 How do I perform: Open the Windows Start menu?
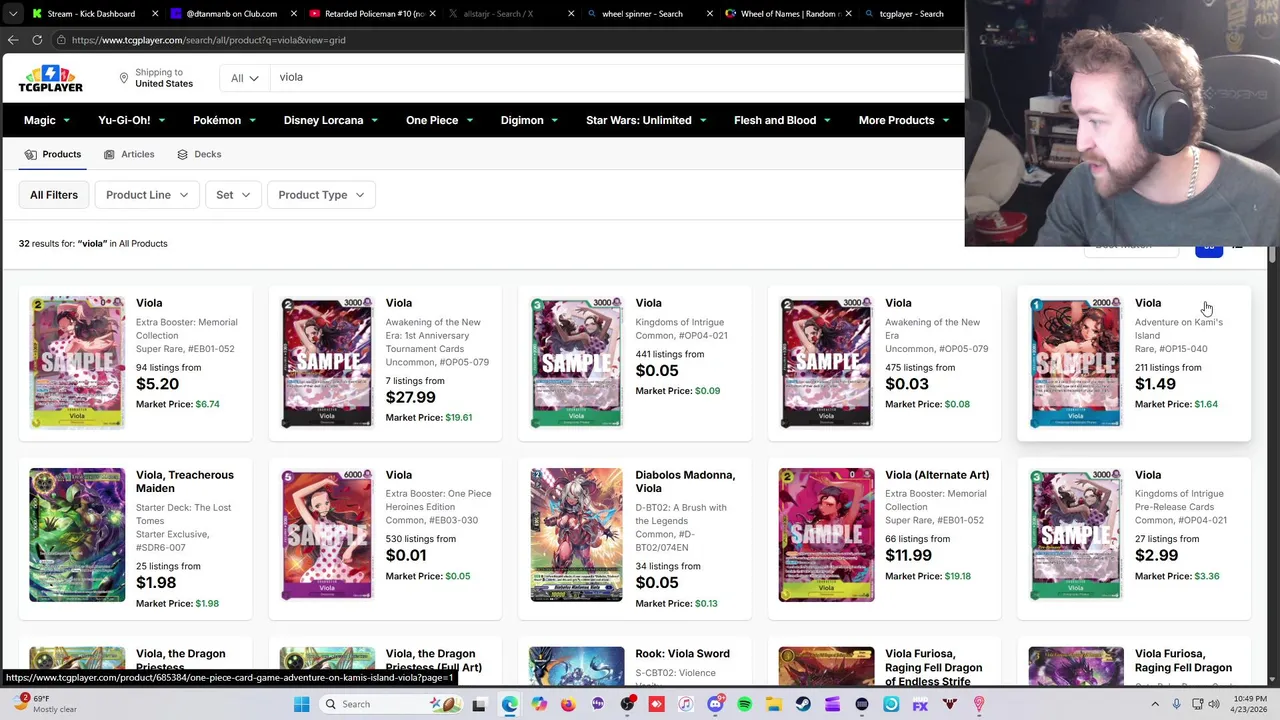(301, 704)
